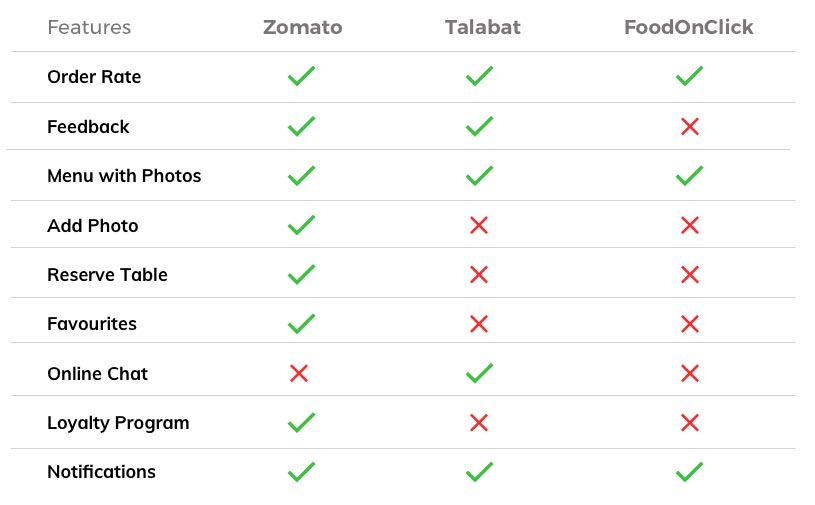Viewport: 815px width, 505px height.
Task: Click FoodOnClick's Menu with Photos checkmark
Action: [x=689, y=175]
